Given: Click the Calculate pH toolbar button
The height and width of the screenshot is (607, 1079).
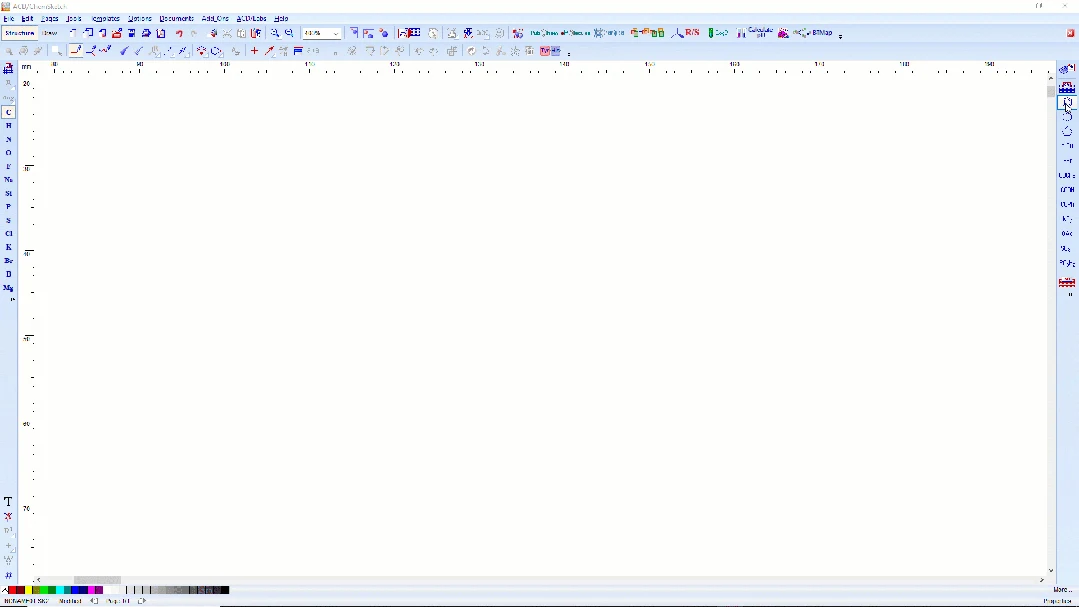Looking at the screenshot, I should click(x=755, y=32).
